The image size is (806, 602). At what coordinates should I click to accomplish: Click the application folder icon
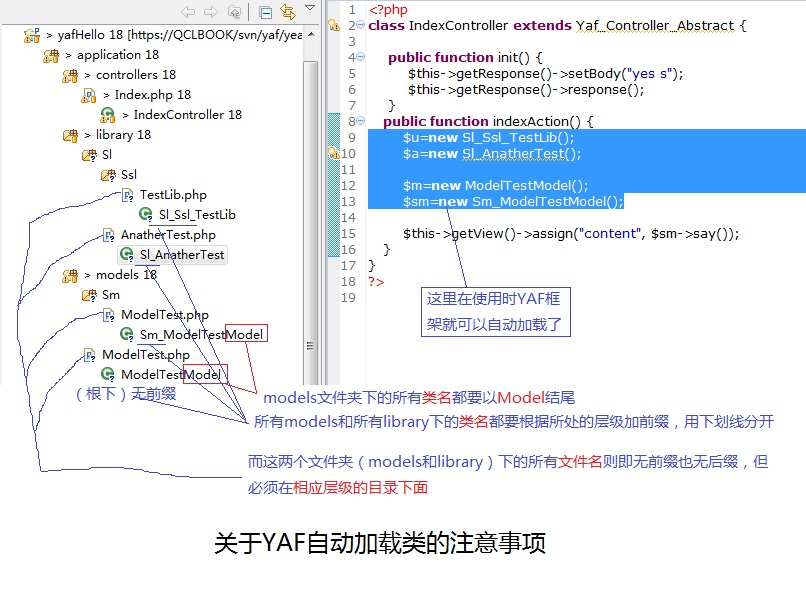pos(51,56)
